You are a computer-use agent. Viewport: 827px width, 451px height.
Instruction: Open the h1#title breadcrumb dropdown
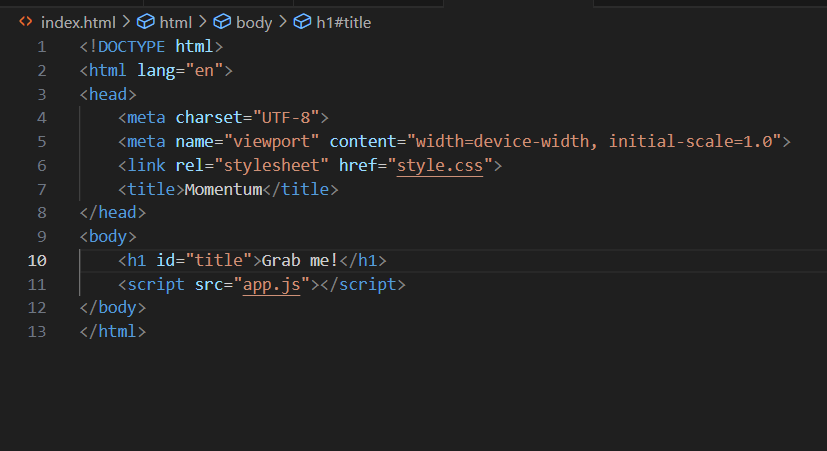[x=343, y=23]
